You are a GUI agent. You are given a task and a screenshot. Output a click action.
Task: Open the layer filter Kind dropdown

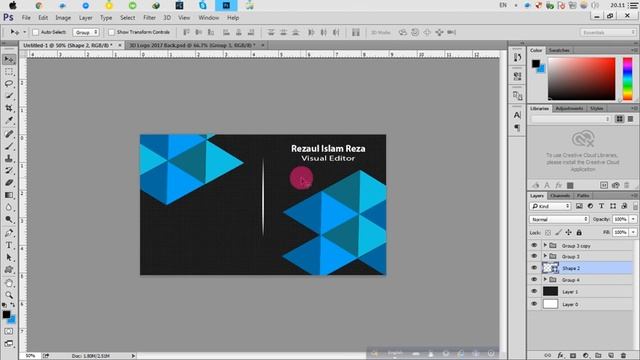tap(550, 206)
